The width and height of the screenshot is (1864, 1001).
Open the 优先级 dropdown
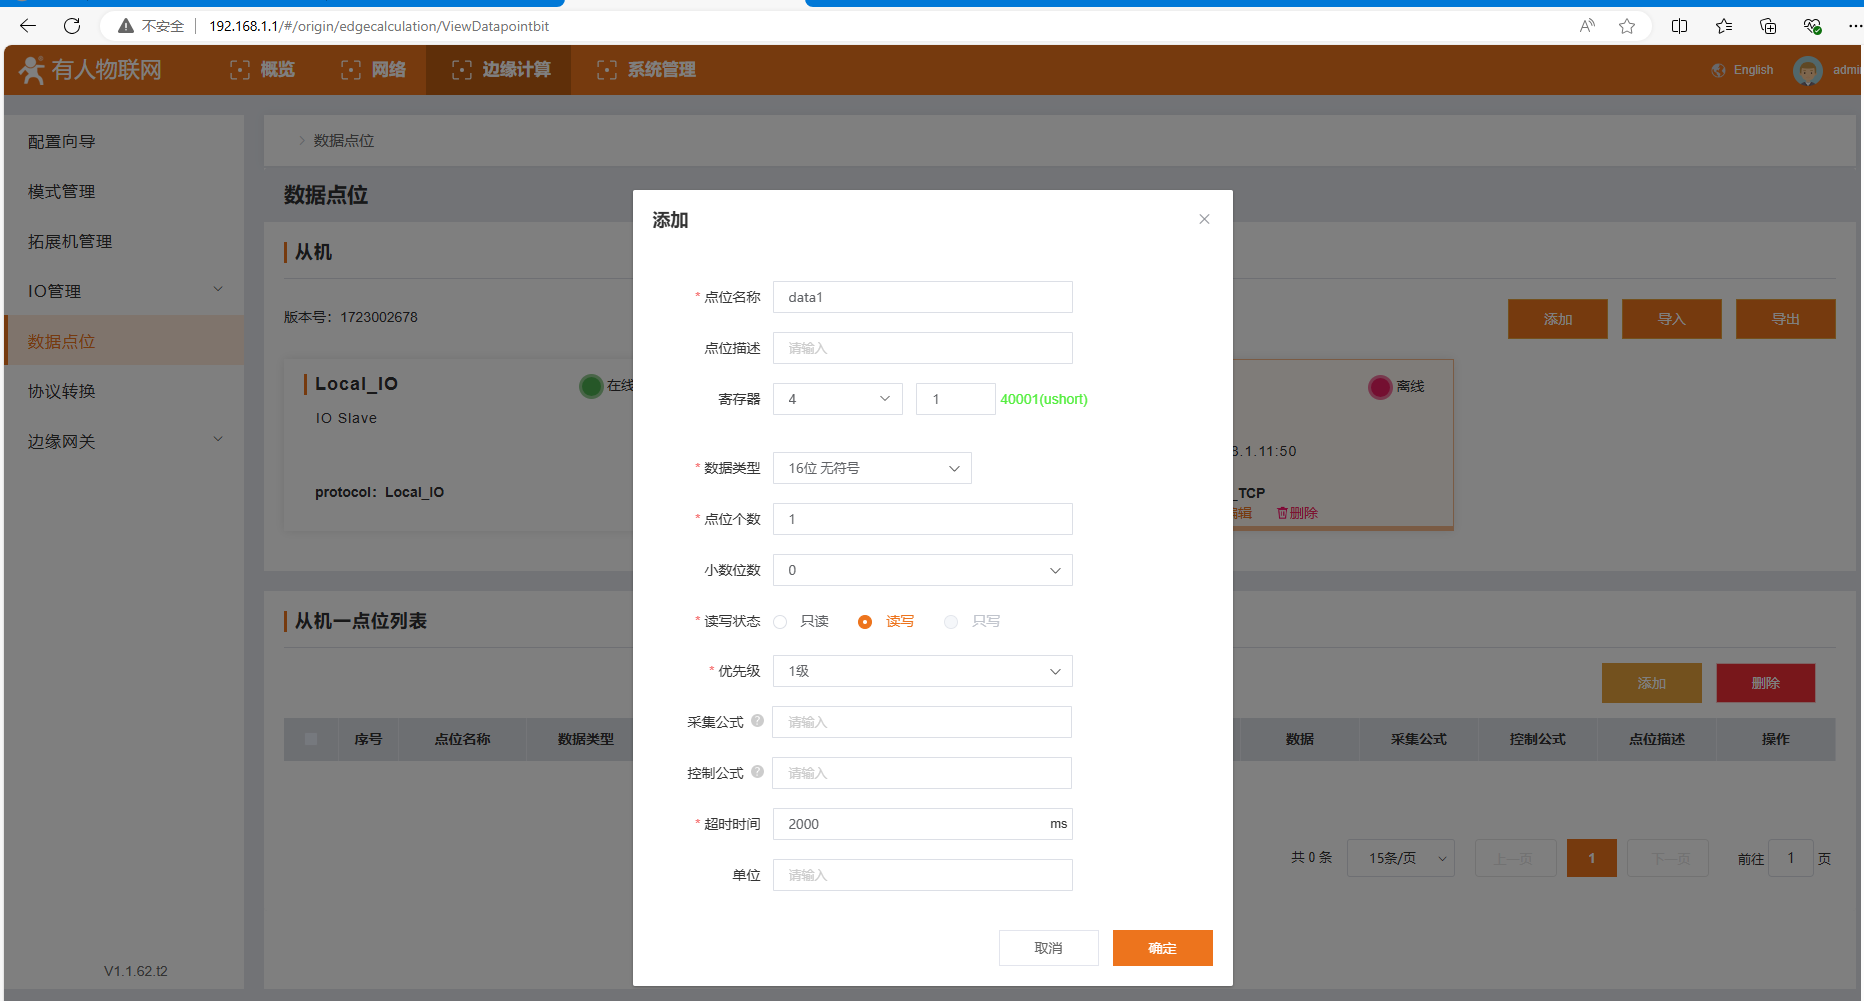click(x=921, y=671)
